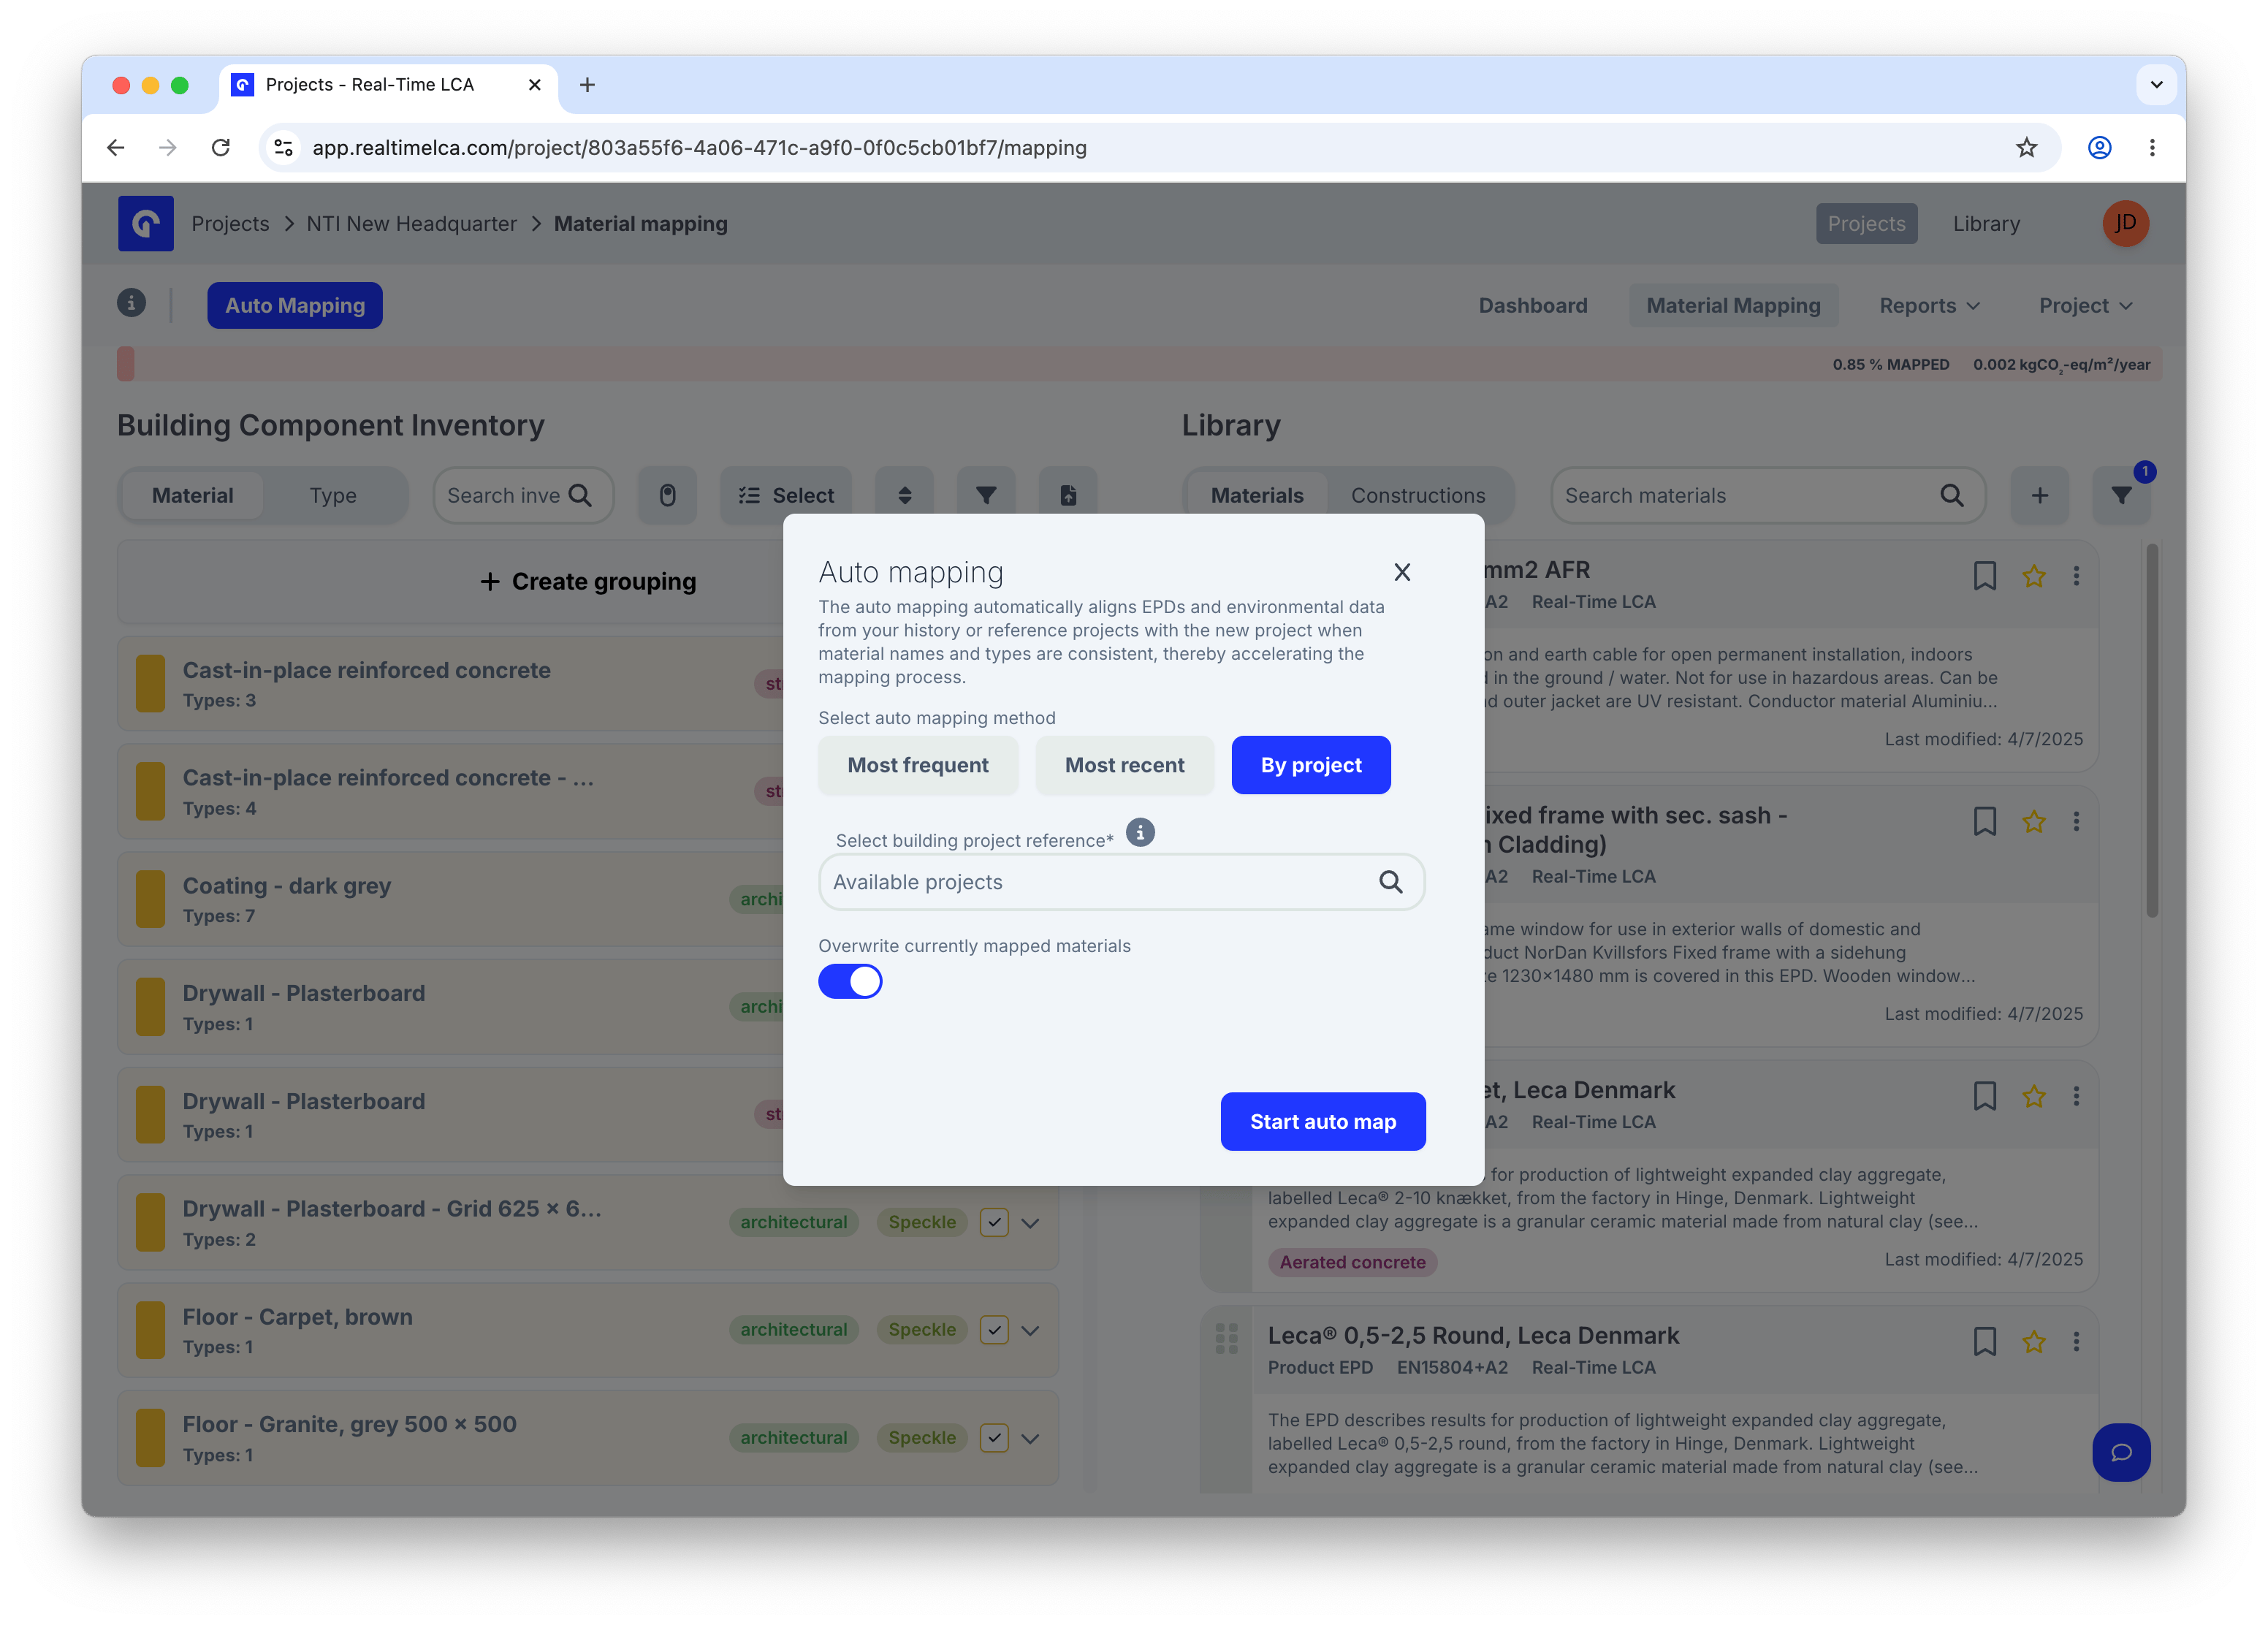Click the Select checklist button
Viewport: 2268px width, 1625px height.
point(786,495)
